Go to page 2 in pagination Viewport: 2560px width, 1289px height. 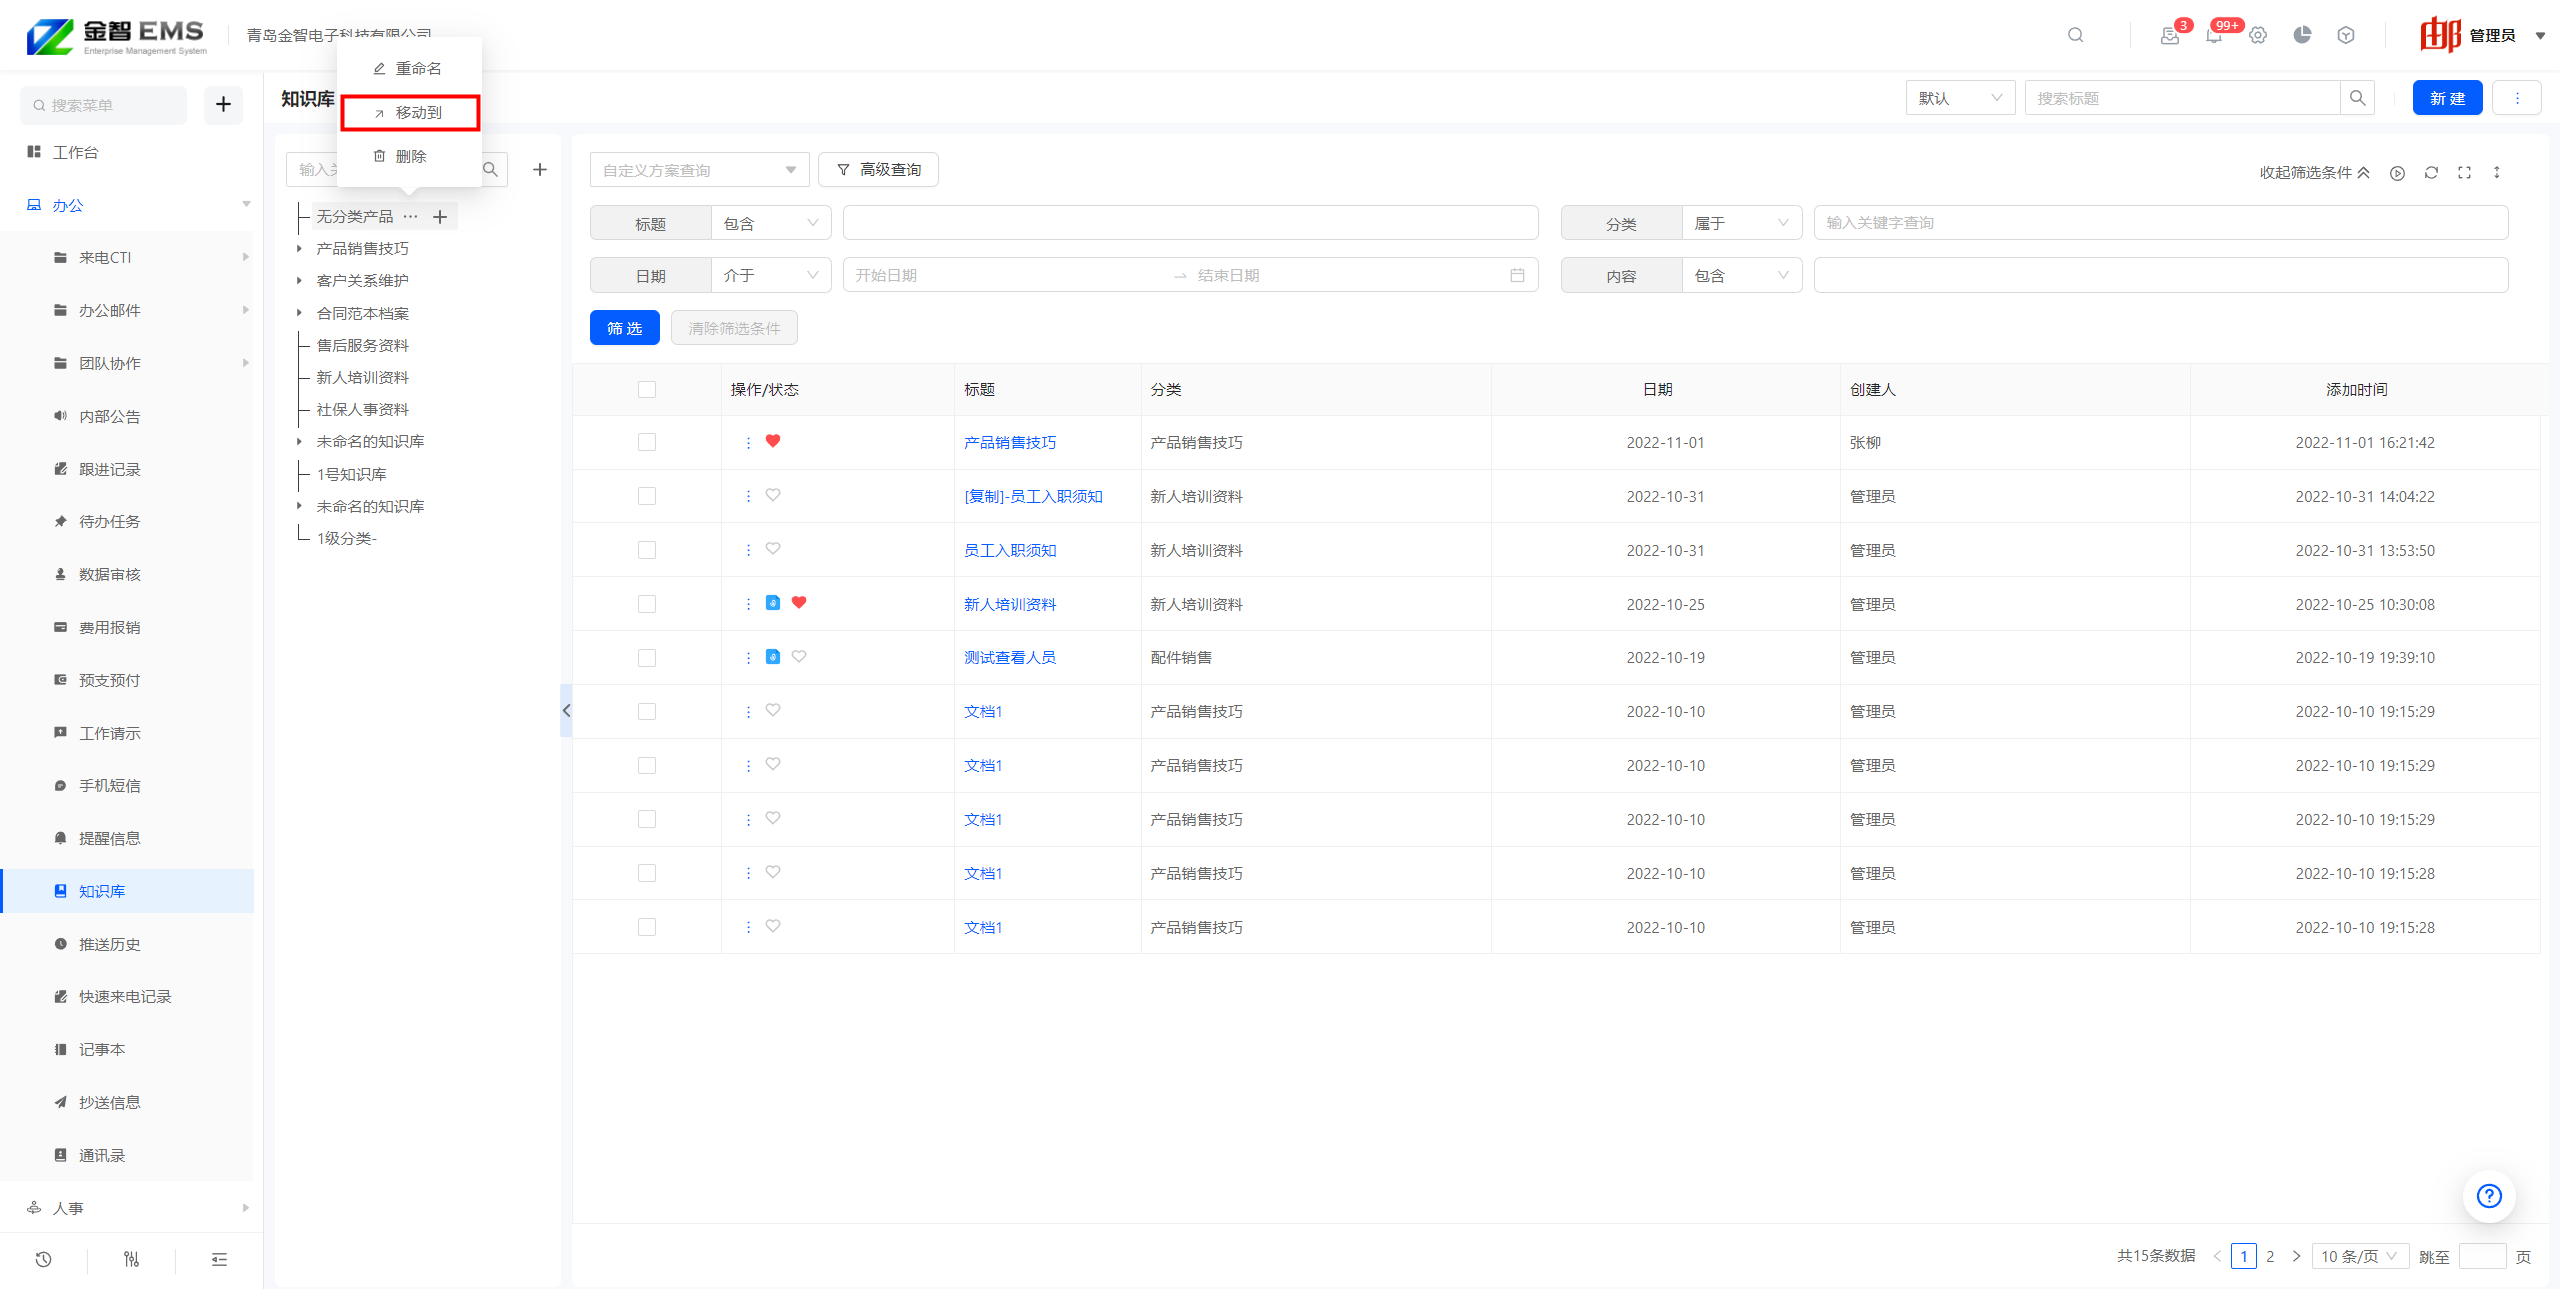point(2270,1257)
